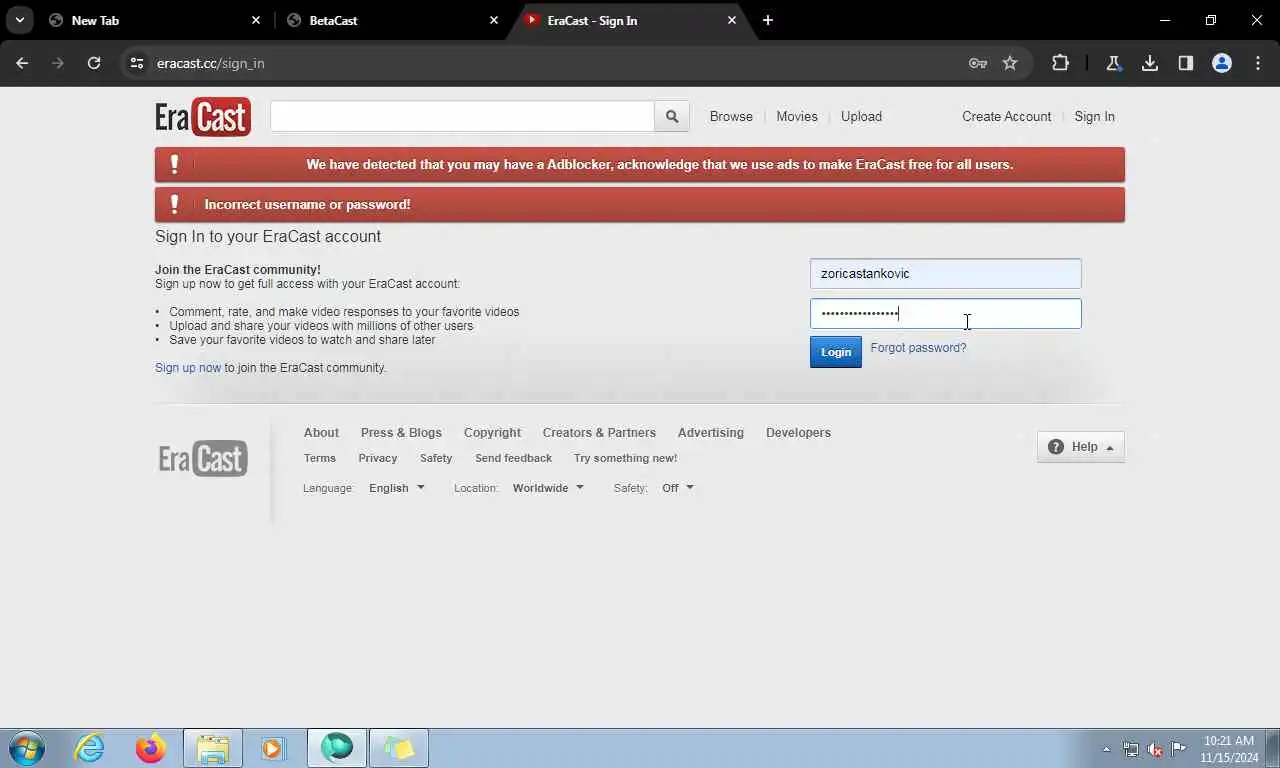Click the address bar URL eracast.cc/sign_in

point(211,63)
